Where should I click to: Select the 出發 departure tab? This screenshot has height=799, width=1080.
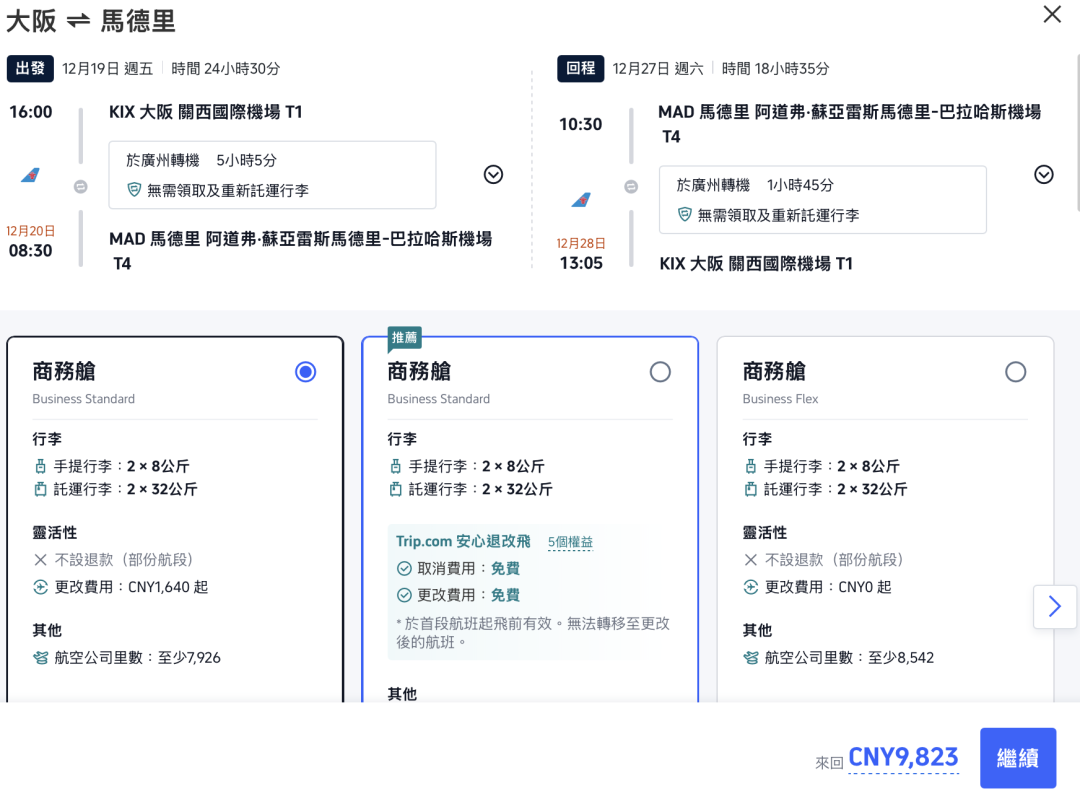point(30,69)
